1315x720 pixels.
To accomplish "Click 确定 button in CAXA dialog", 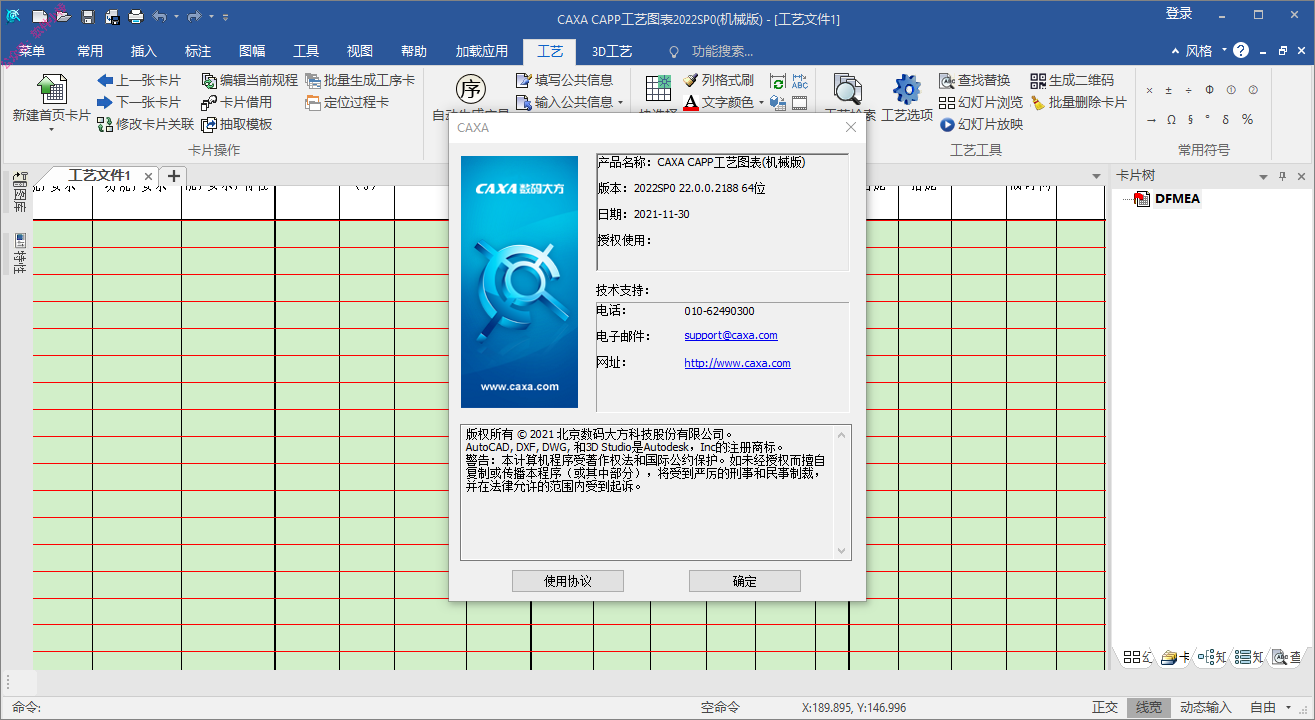I will [x=745, y=581].
